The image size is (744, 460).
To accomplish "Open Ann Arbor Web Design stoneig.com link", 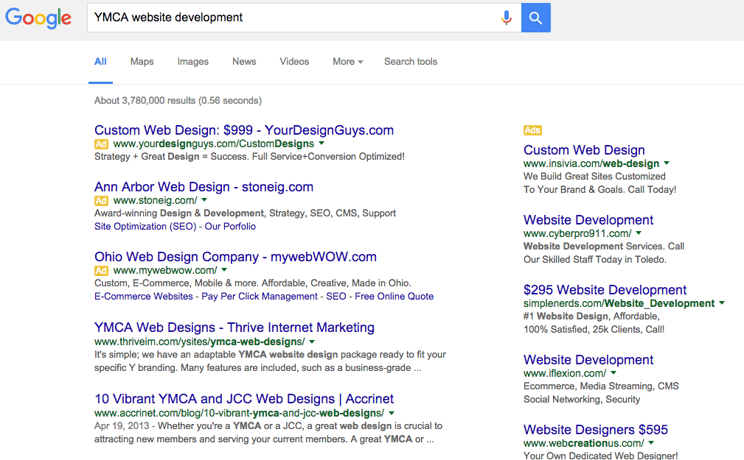I will click(x=204, y=187).
